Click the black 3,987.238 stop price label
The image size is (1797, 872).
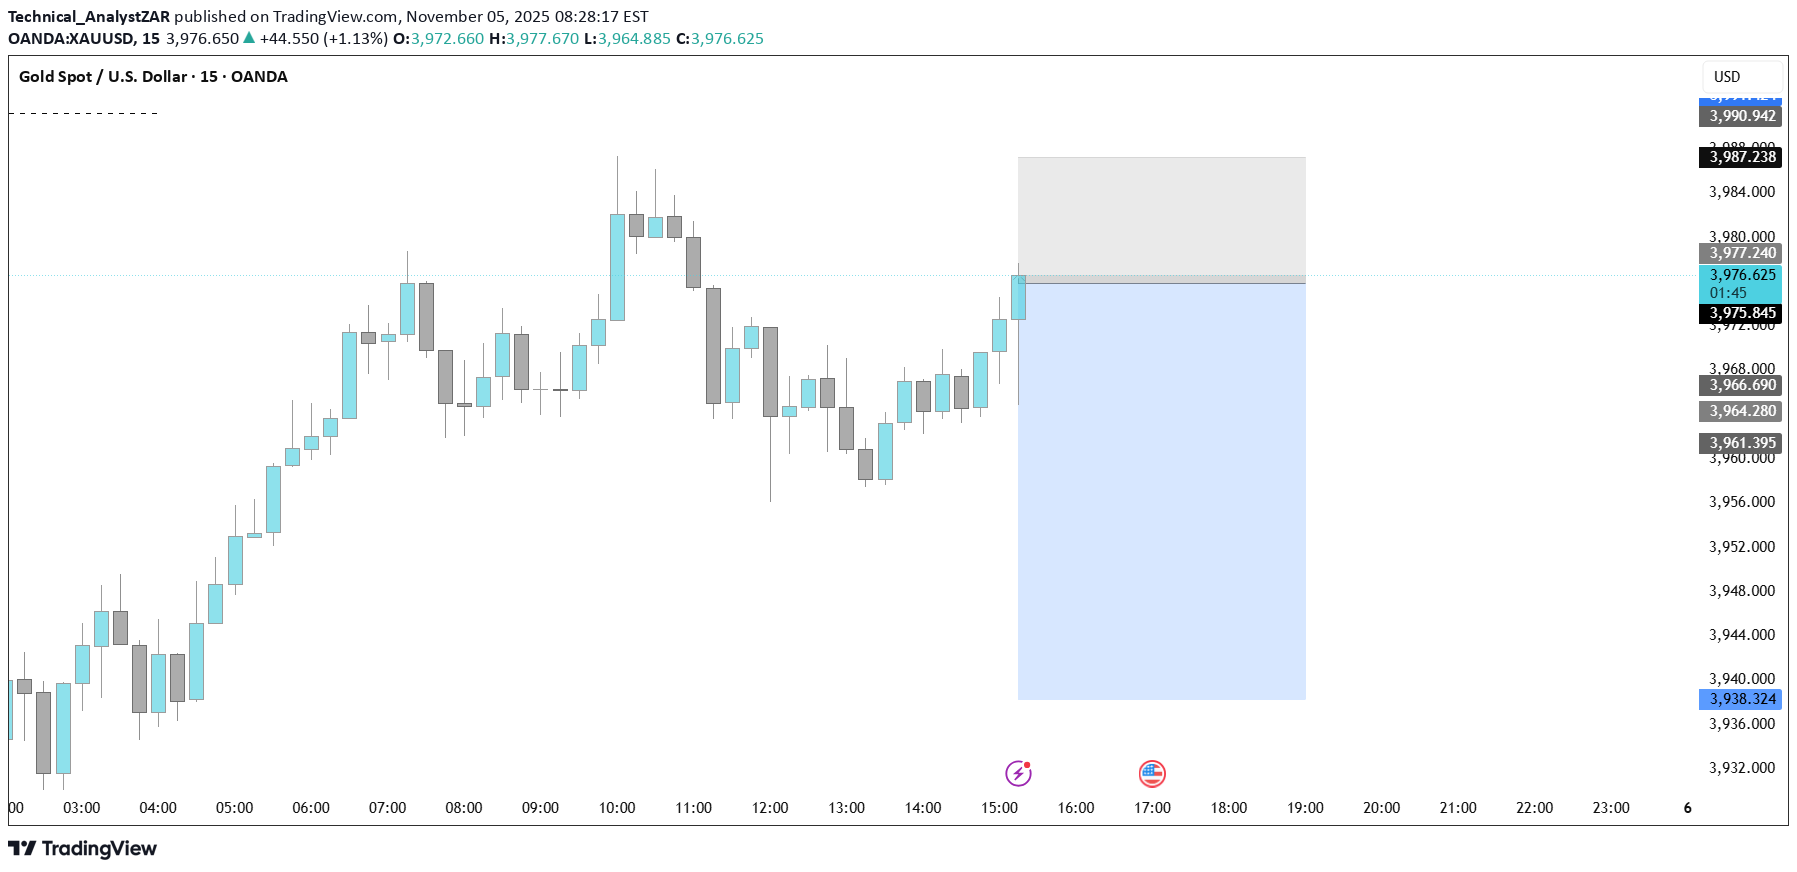[x=1741, y=157]
